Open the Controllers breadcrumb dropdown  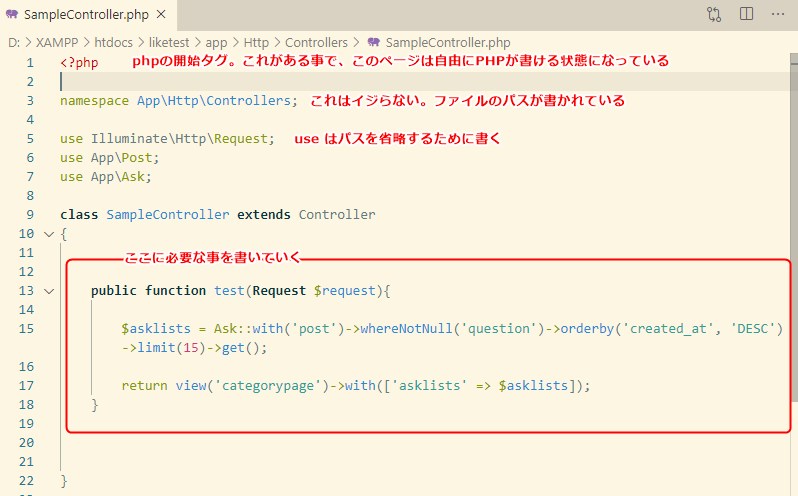coord(316,43)
